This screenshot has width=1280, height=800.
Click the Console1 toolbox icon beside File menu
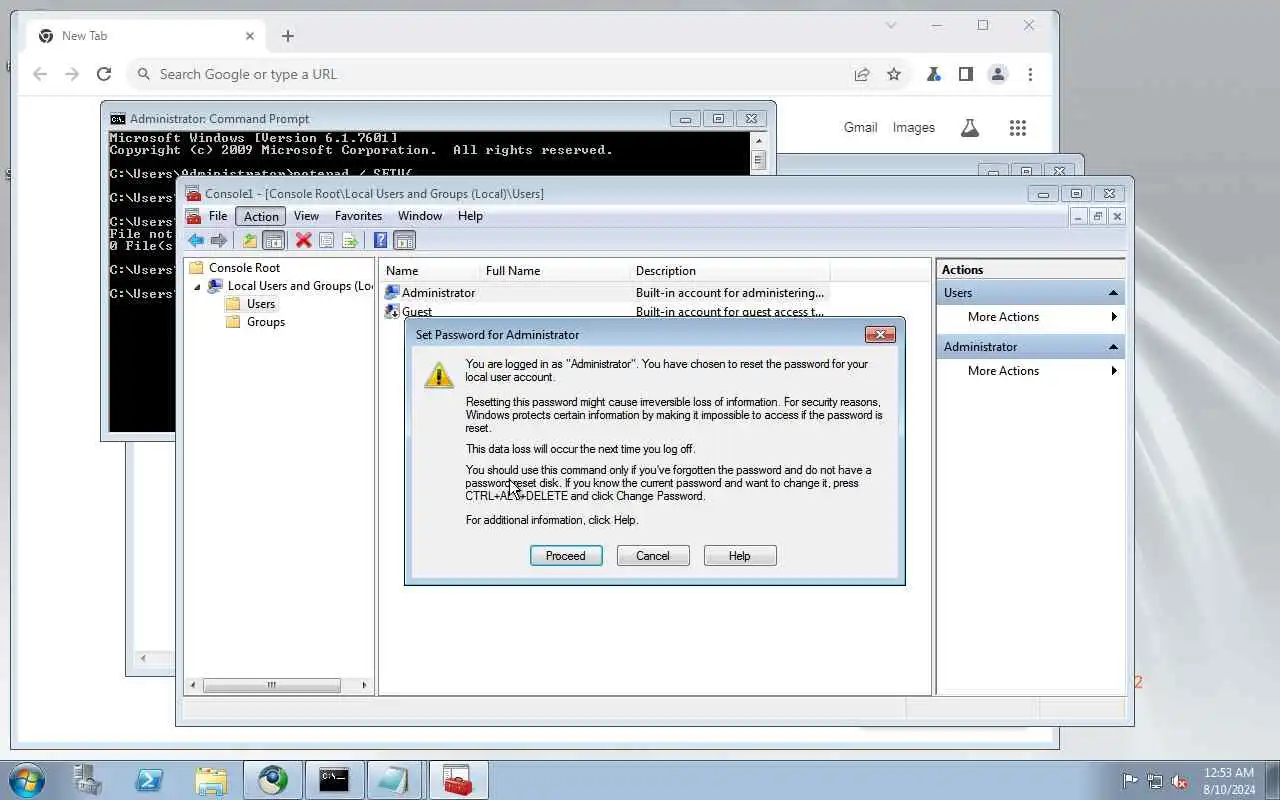194,216
